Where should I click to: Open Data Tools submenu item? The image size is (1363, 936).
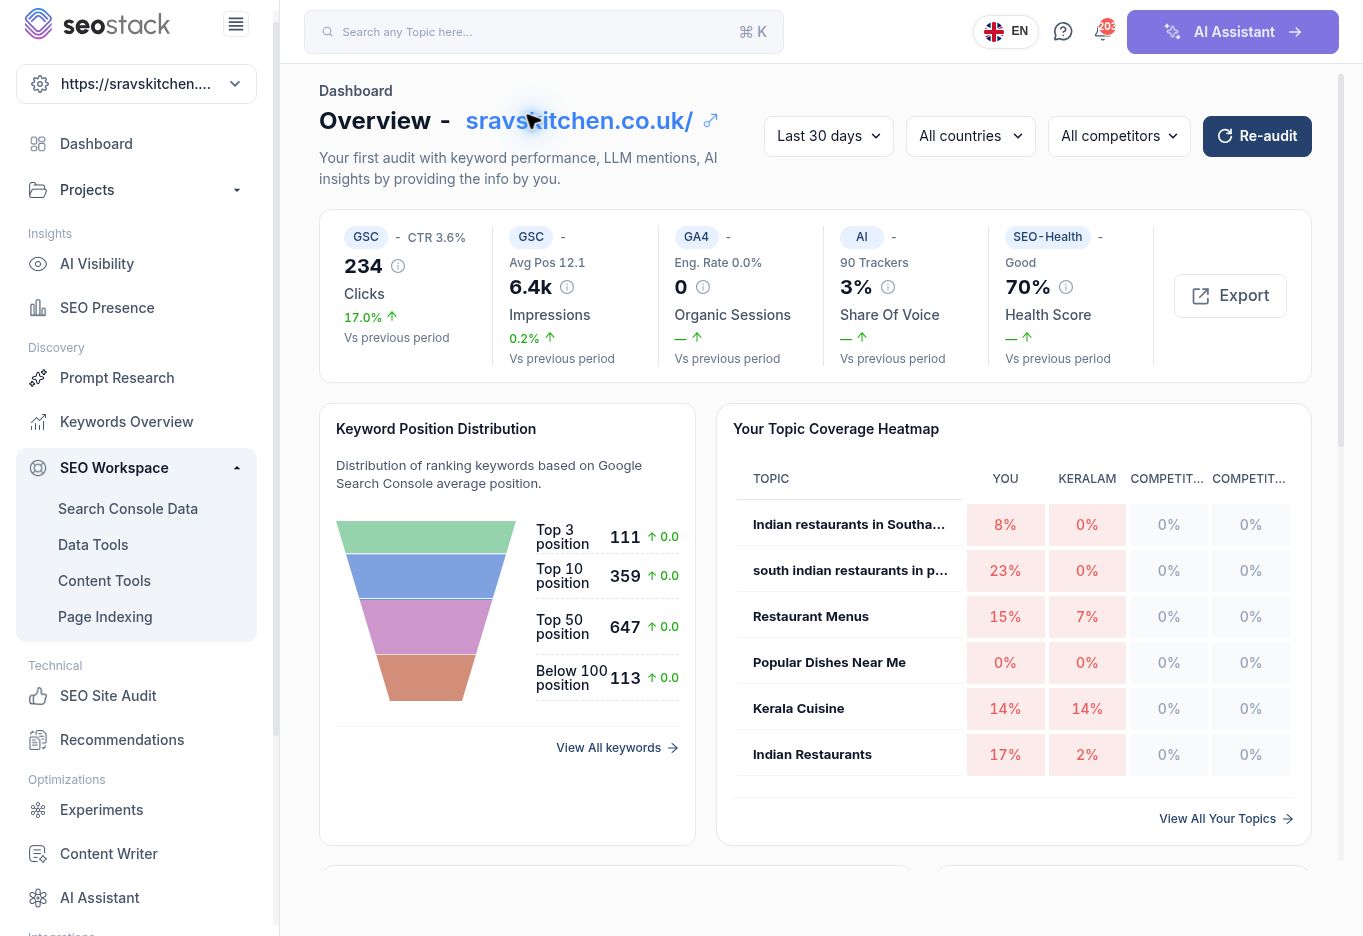[x=93, y=545]
